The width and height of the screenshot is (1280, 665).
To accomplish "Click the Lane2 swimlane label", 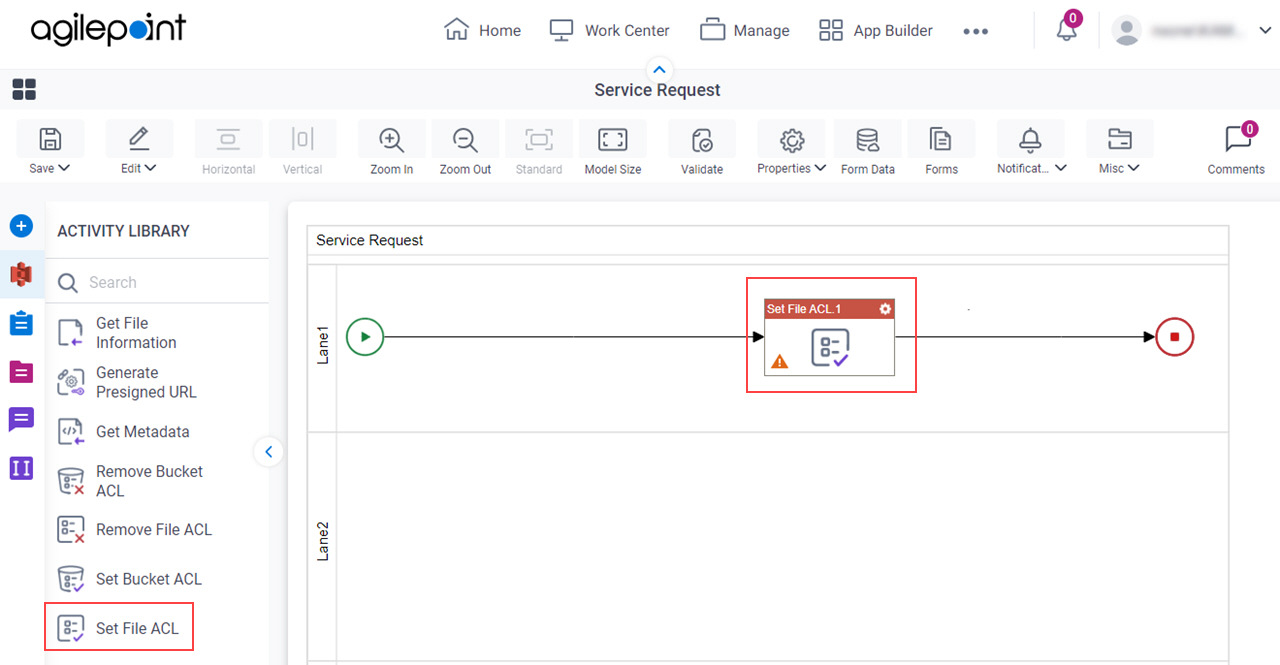I will (323, 541).
